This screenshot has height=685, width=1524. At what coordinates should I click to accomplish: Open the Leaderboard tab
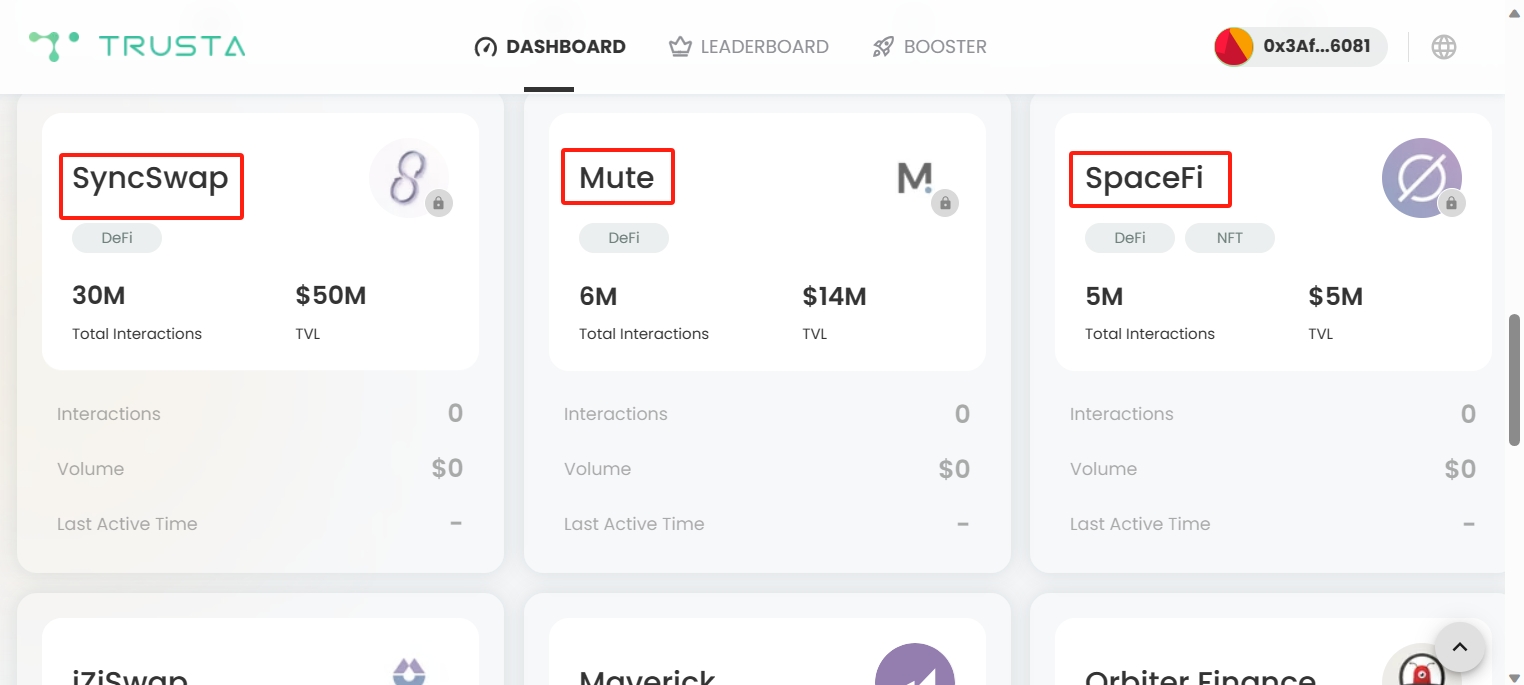click(x=749, y=47)
